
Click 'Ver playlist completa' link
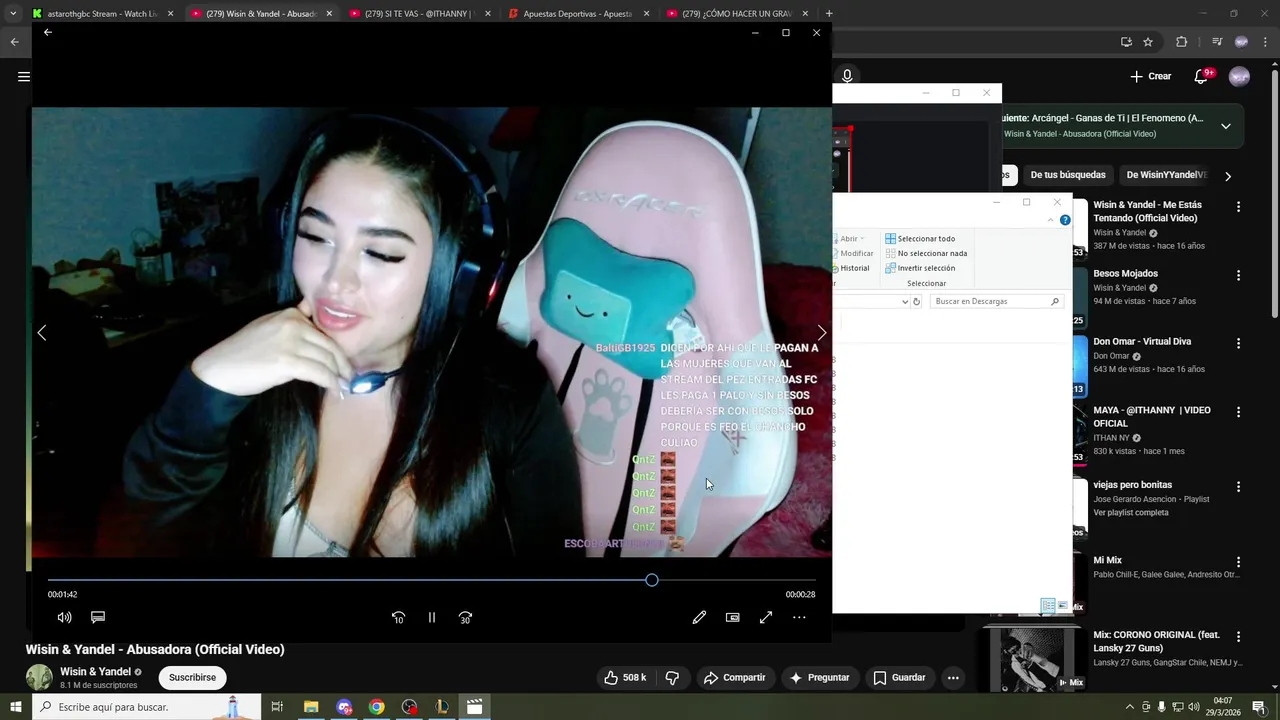(1131, 512)
